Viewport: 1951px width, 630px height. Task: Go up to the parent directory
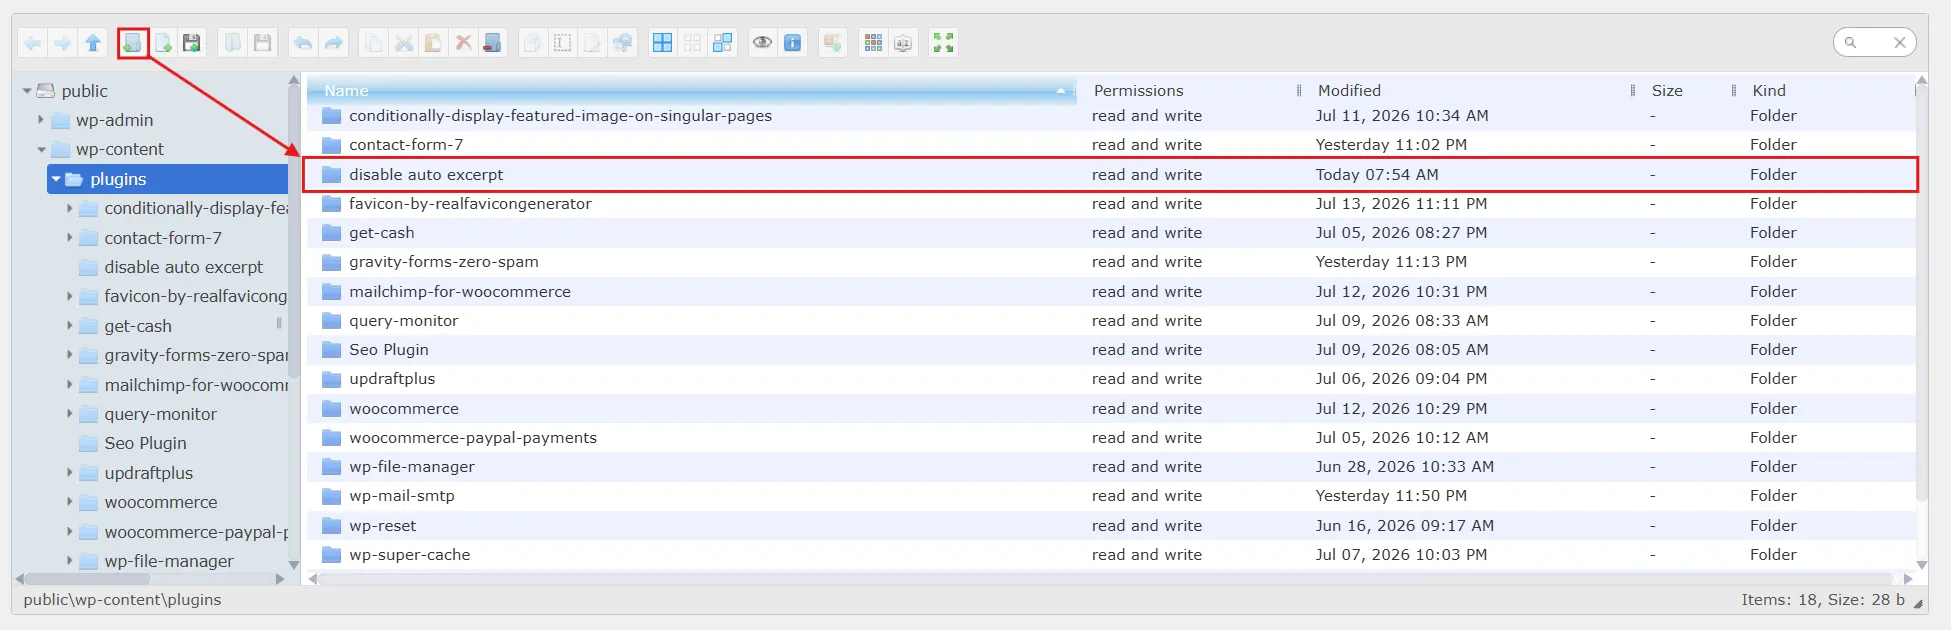point(93,43)
